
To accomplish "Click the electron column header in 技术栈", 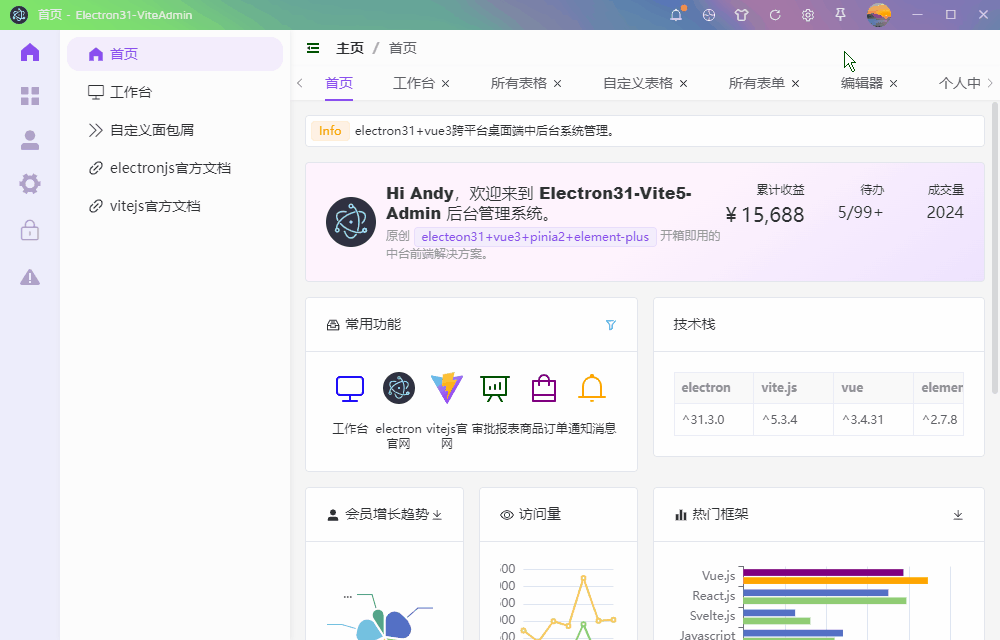I will [x=714, y=388].
